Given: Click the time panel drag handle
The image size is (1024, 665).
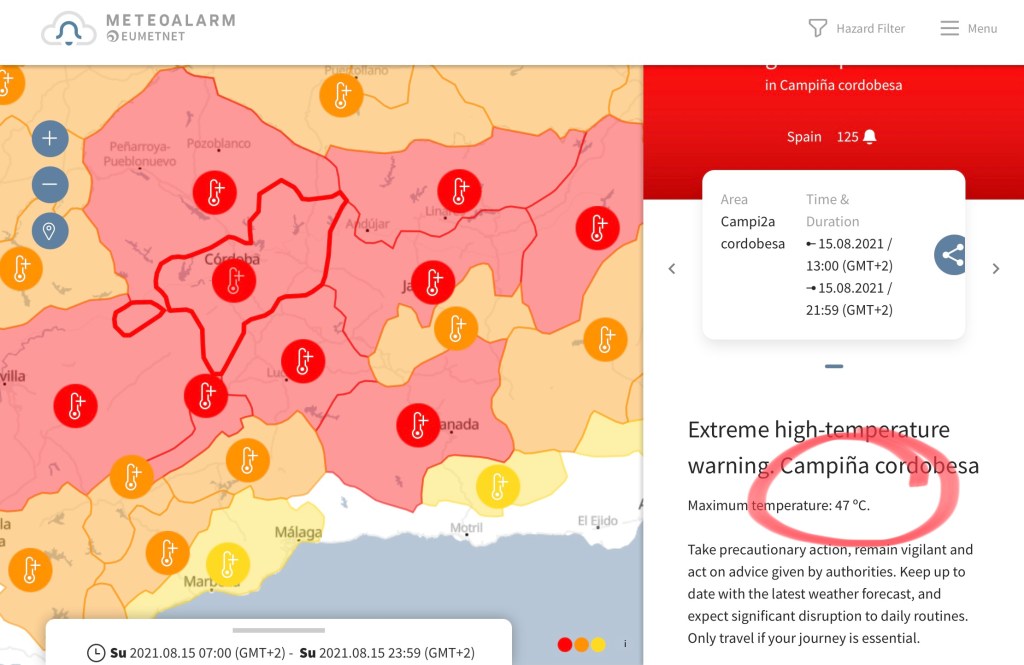Looking at the screenshot, I should 279,630.
